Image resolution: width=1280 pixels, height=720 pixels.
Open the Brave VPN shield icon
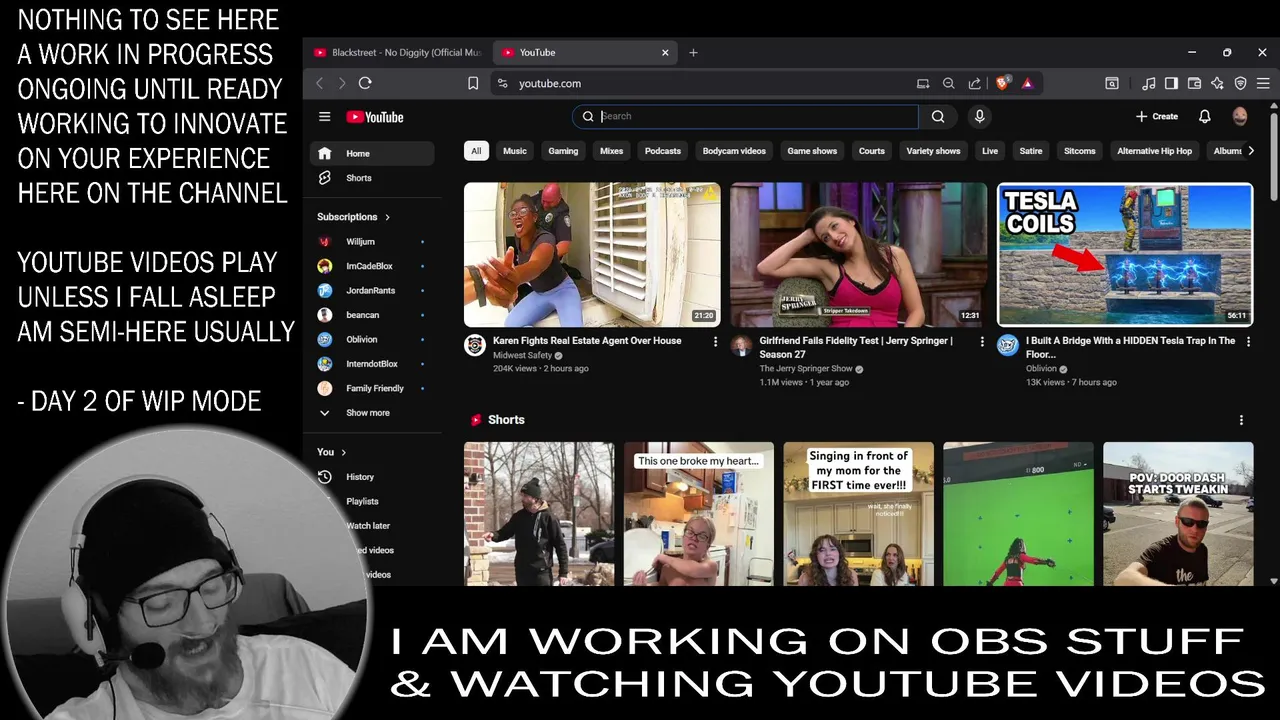(x=1241, y=83)
